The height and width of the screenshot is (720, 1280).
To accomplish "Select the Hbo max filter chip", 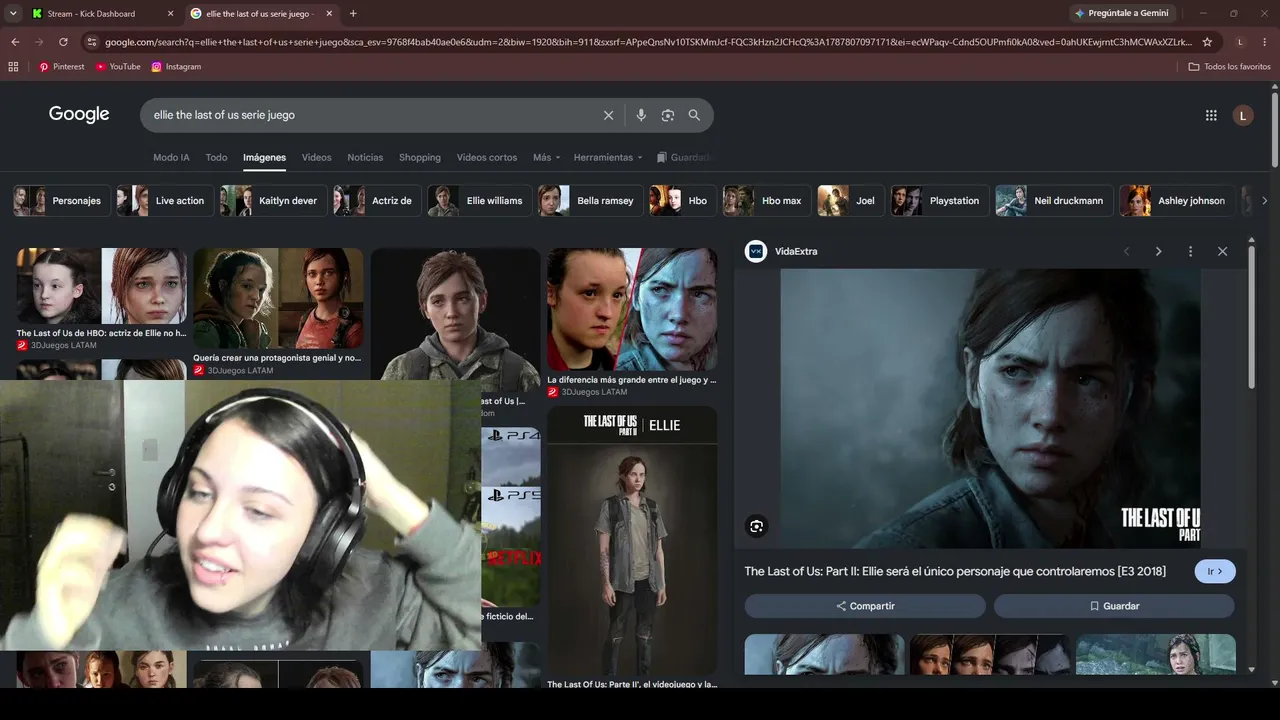I will pyautogui.click(x=765, y=200).
